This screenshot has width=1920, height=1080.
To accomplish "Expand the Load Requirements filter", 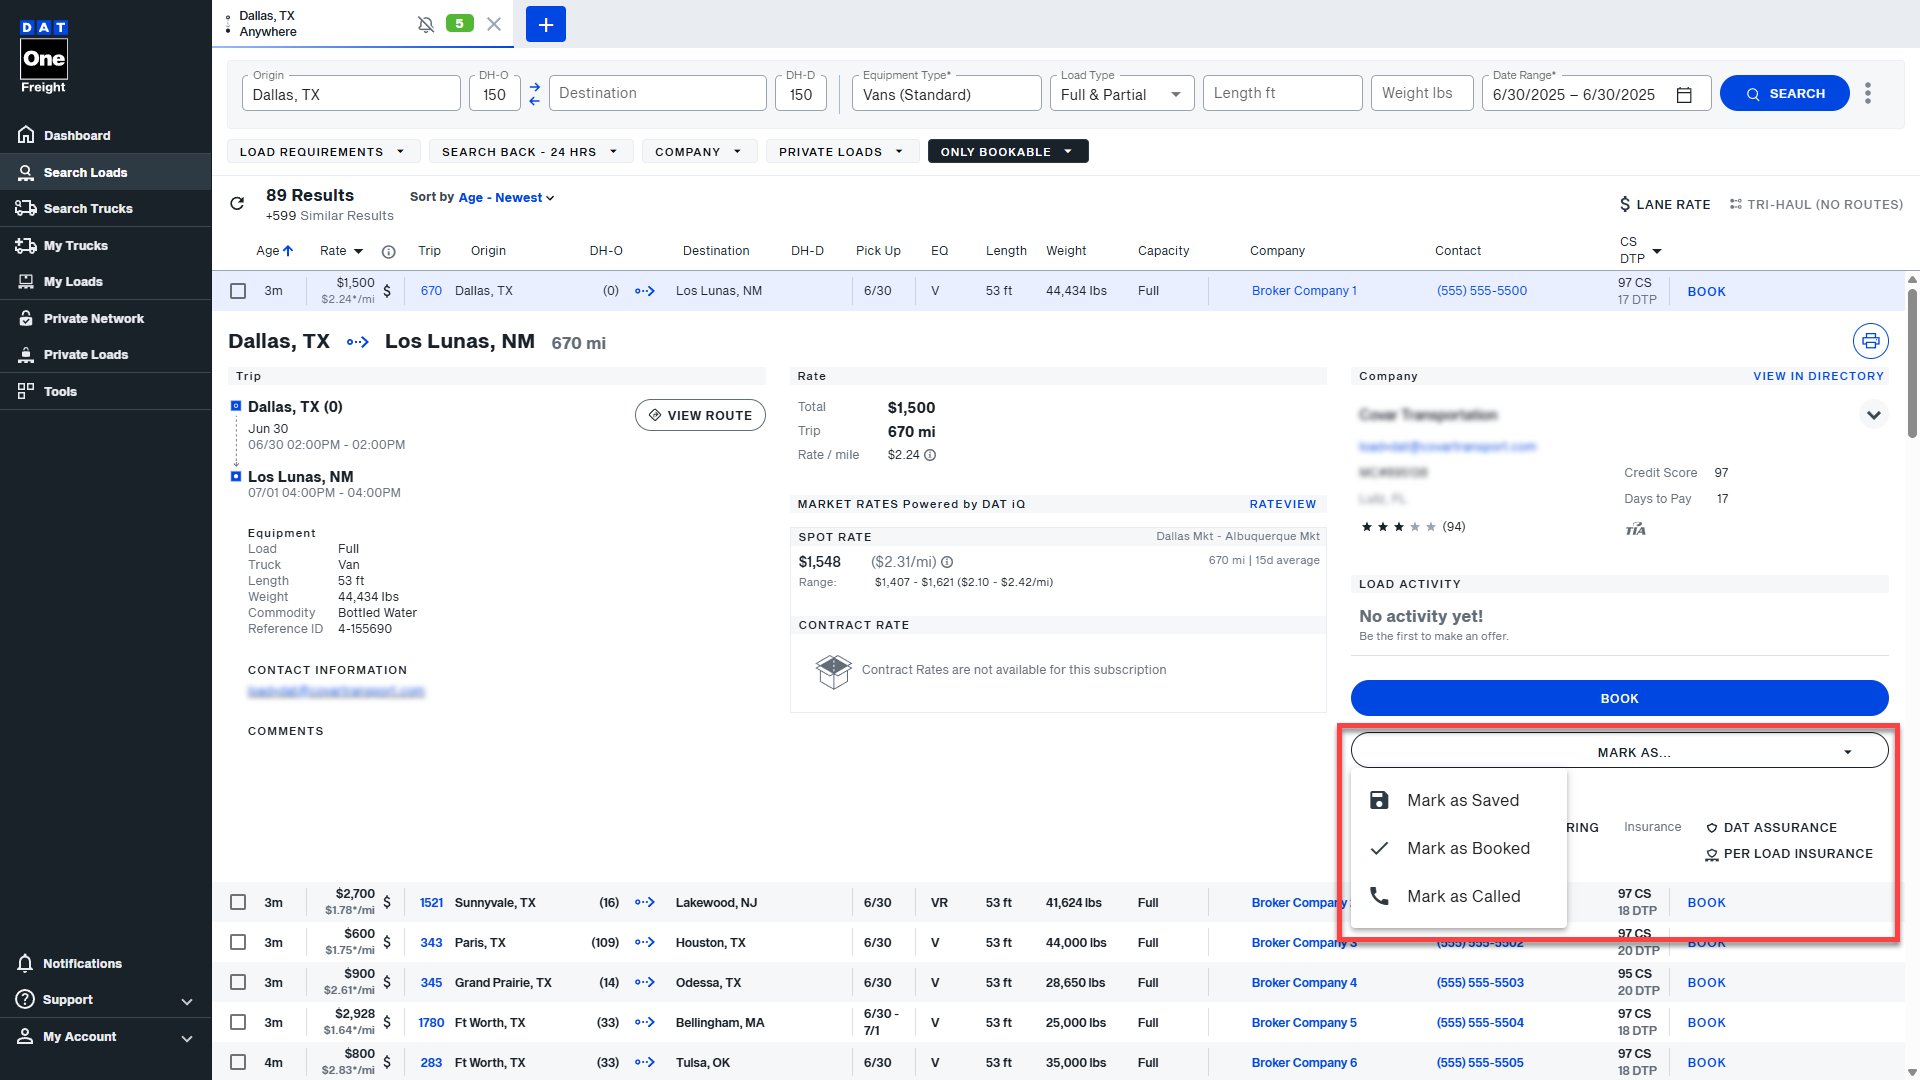I will (323, 151).
